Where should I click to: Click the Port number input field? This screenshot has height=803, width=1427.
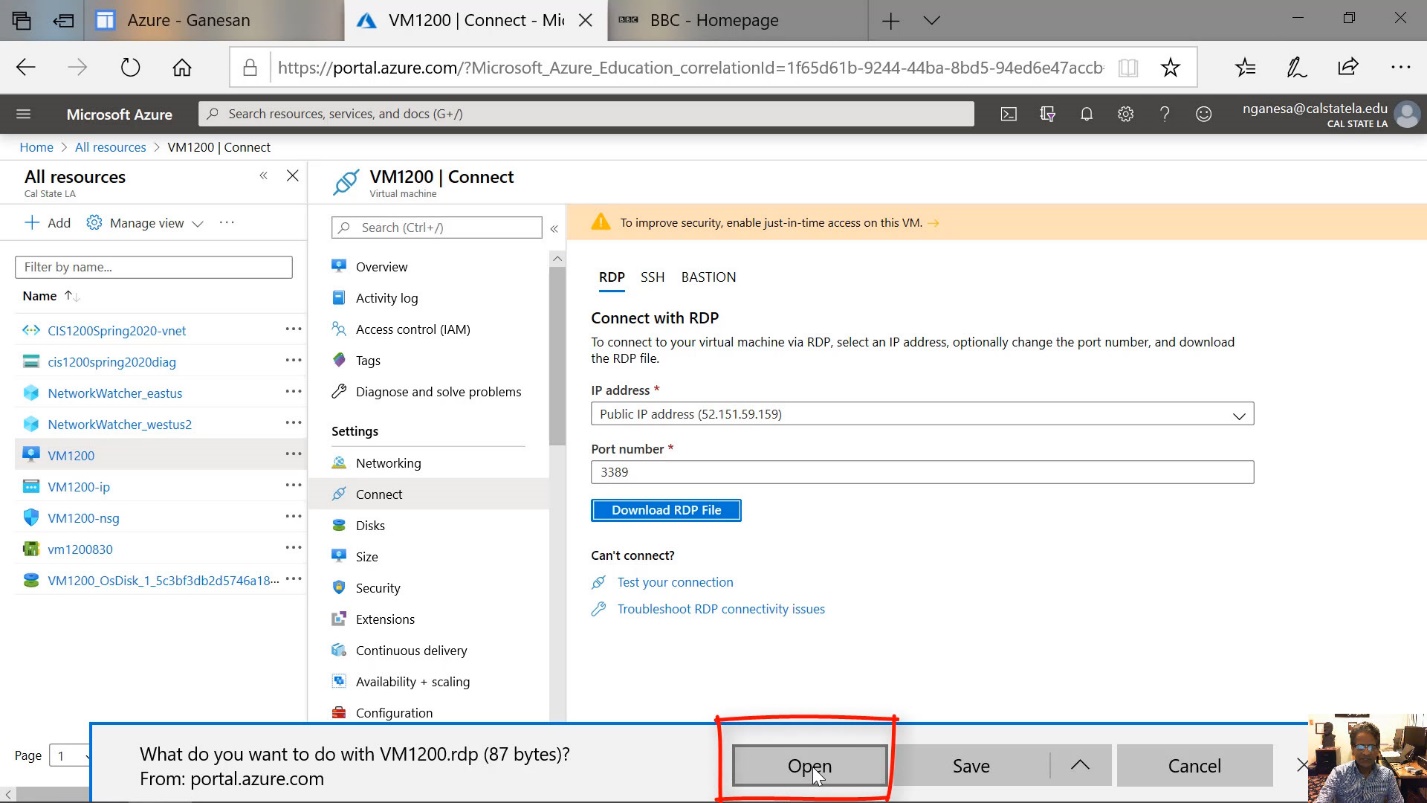coord(921,472)
